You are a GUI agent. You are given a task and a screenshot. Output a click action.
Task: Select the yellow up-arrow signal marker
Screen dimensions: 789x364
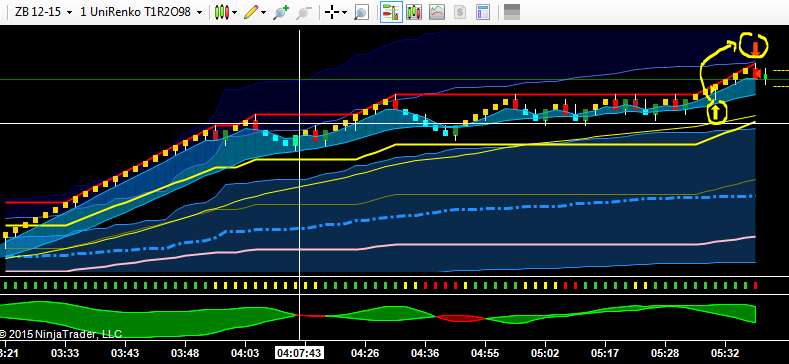coord(716,111)
